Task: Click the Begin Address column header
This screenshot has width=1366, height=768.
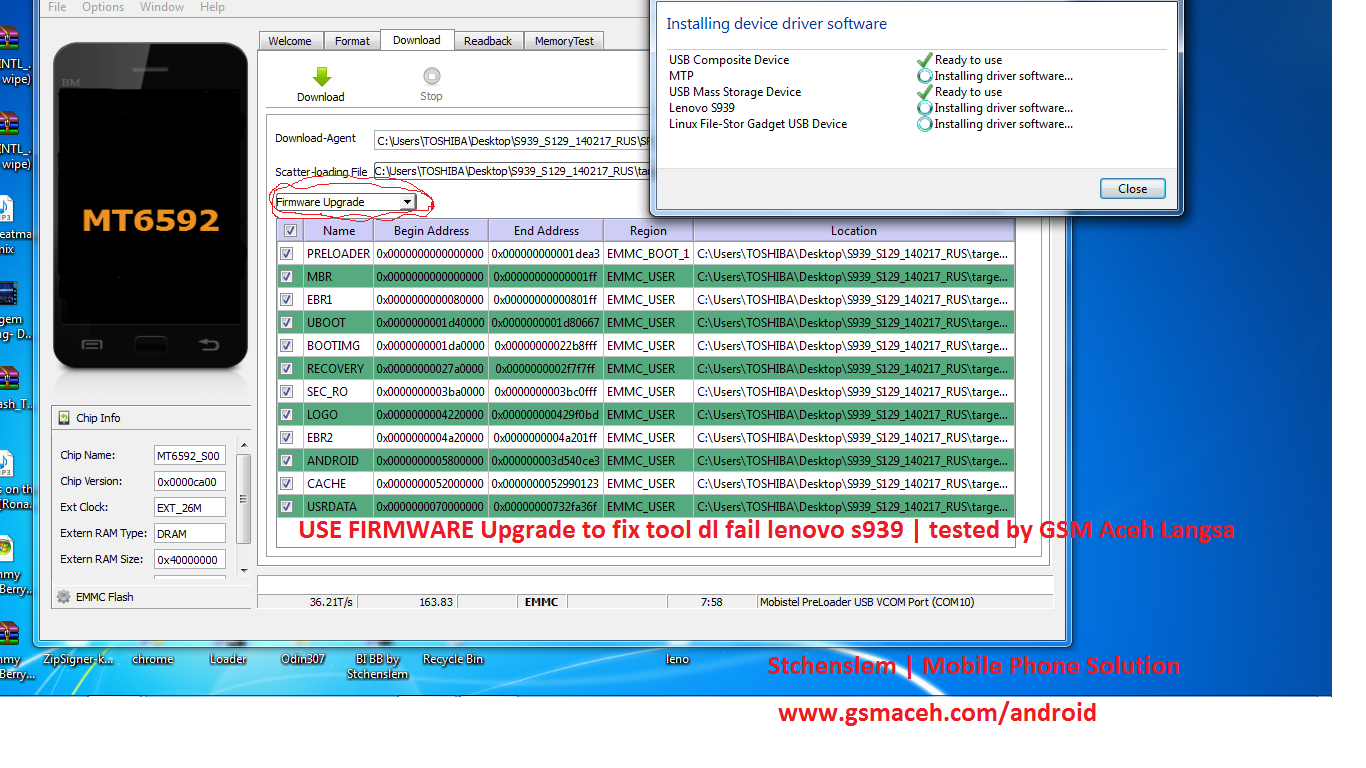Action: [x=431, y=231]
